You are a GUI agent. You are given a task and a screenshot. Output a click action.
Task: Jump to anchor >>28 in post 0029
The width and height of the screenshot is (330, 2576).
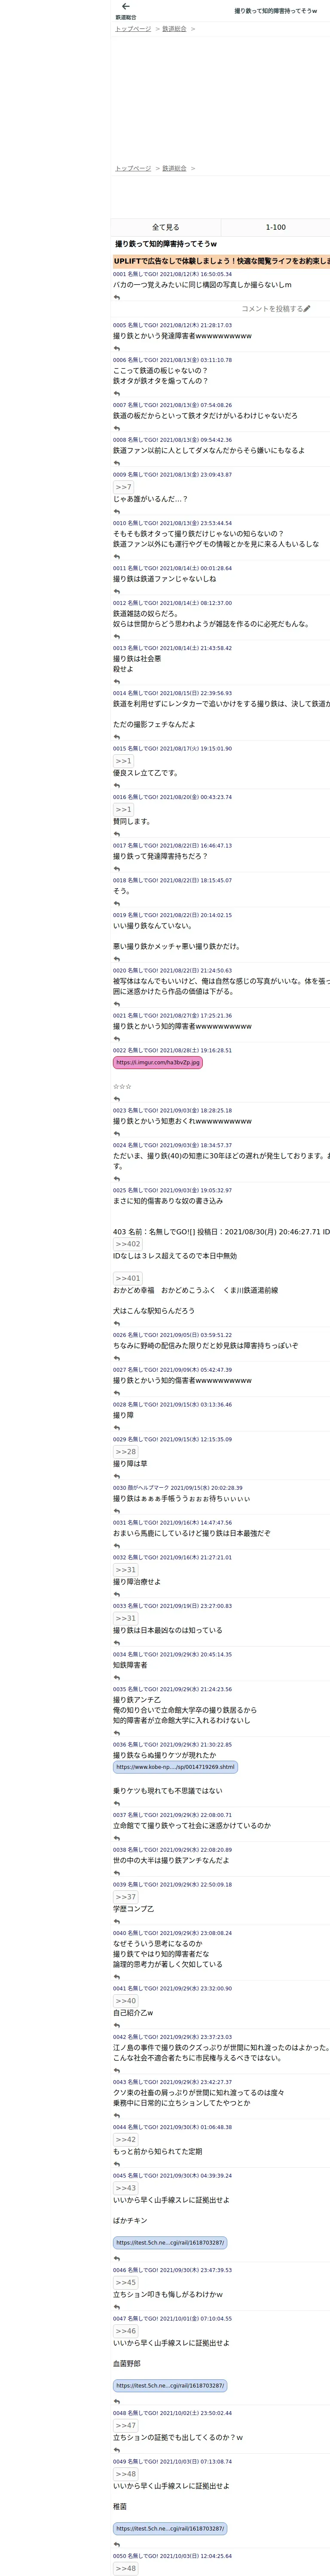tap(125, 1451)
